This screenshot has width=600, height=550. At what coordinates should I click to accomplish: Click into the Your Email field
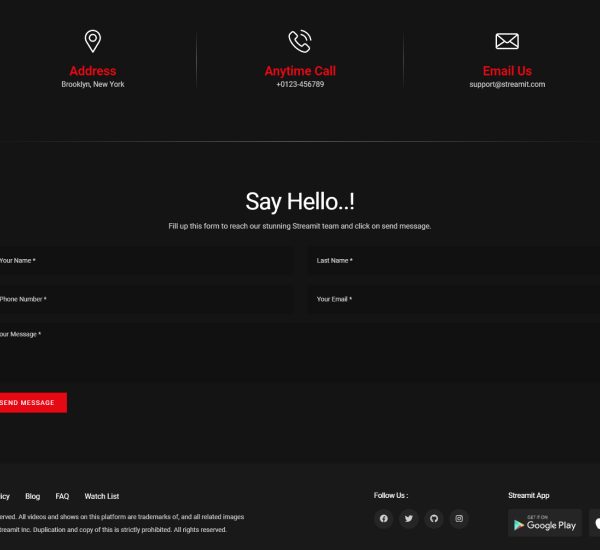point(455,299)
